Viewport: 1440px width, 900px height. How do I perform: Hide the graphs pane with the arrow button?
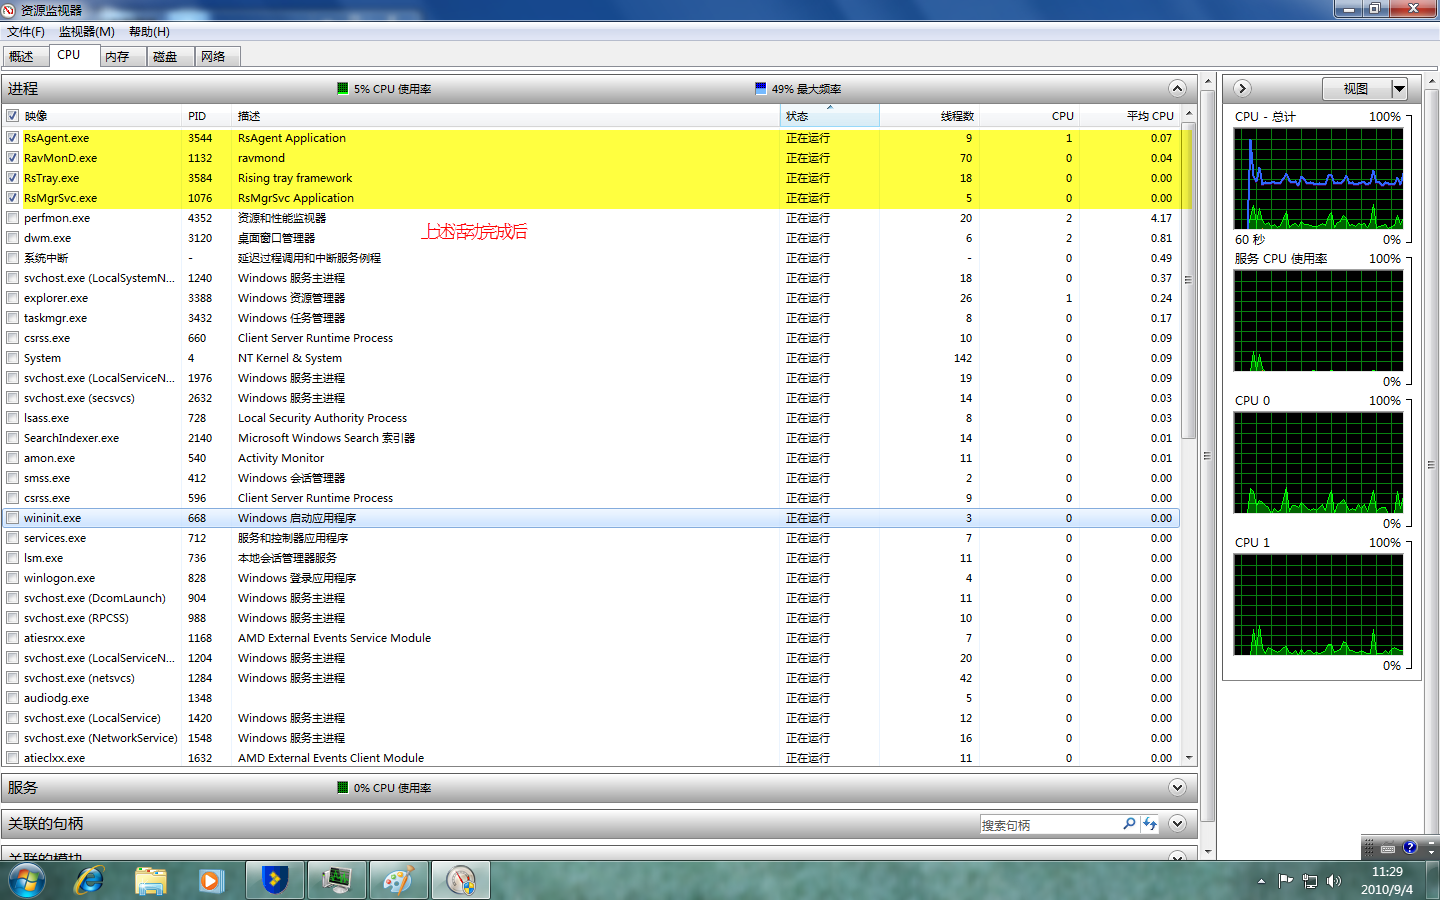[x=1242, y=88]
